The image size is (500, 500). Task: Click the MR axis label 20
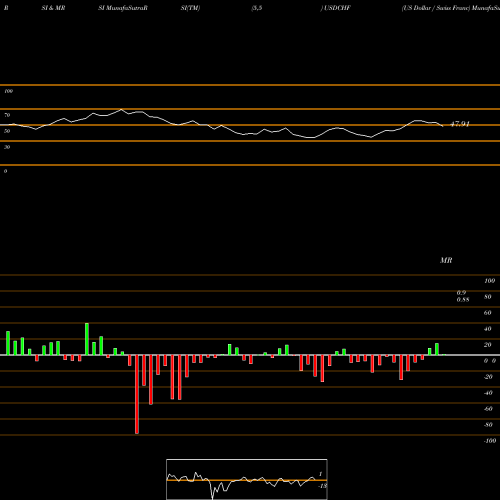[488, 345]
